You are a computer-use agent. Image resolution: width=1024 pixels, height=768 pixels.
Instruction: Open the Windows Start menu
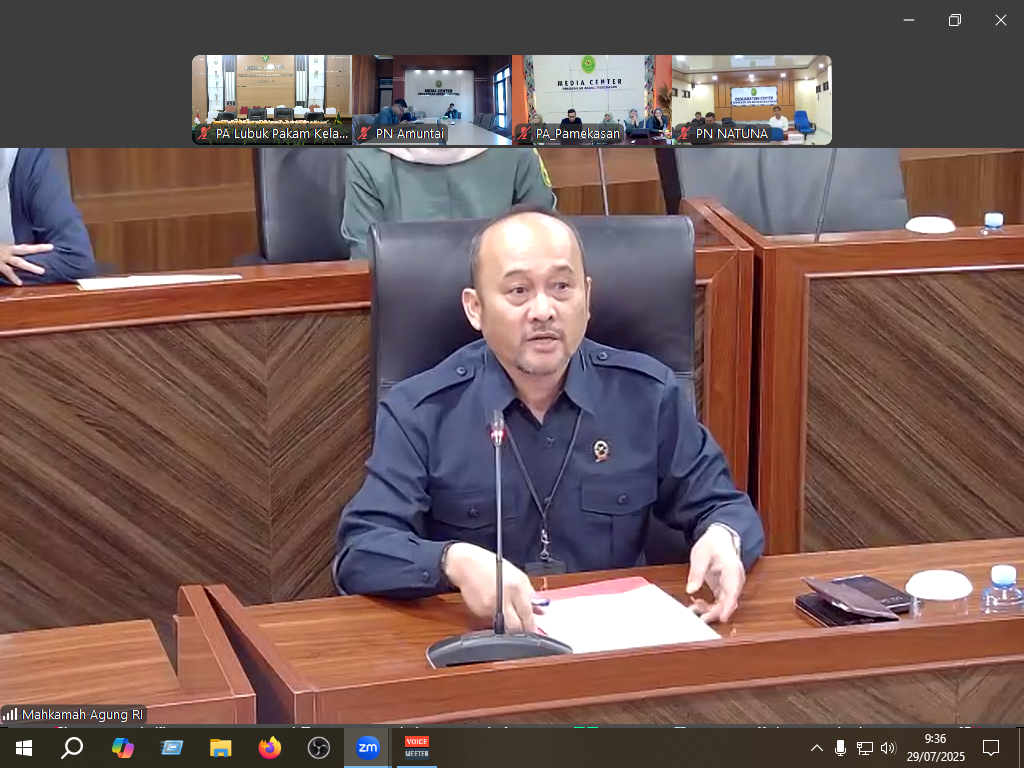point(23,747)
